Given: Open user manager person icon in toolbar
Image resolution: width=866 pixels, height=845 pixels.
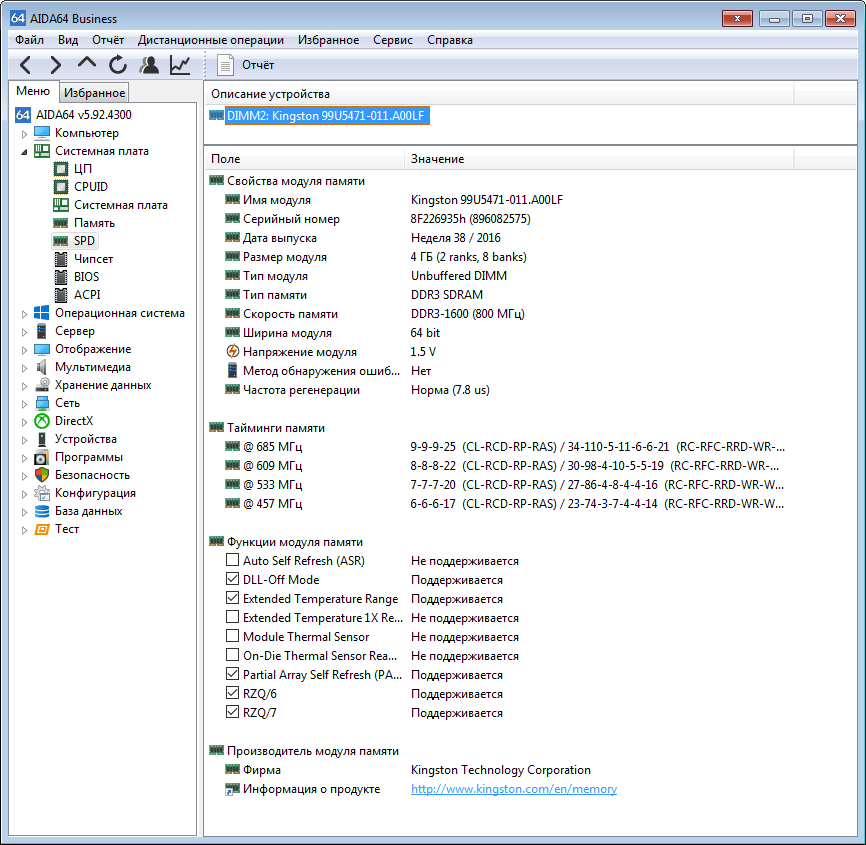Looking at the screenshot, I should point(149,65).
